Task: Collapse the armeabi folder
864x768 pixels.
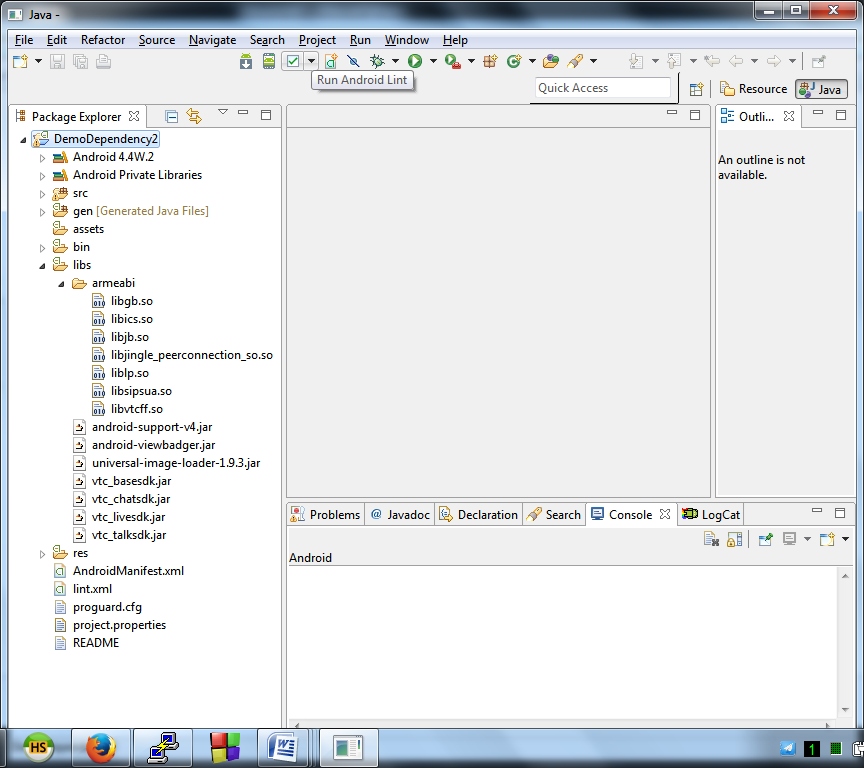Action: 61,283
